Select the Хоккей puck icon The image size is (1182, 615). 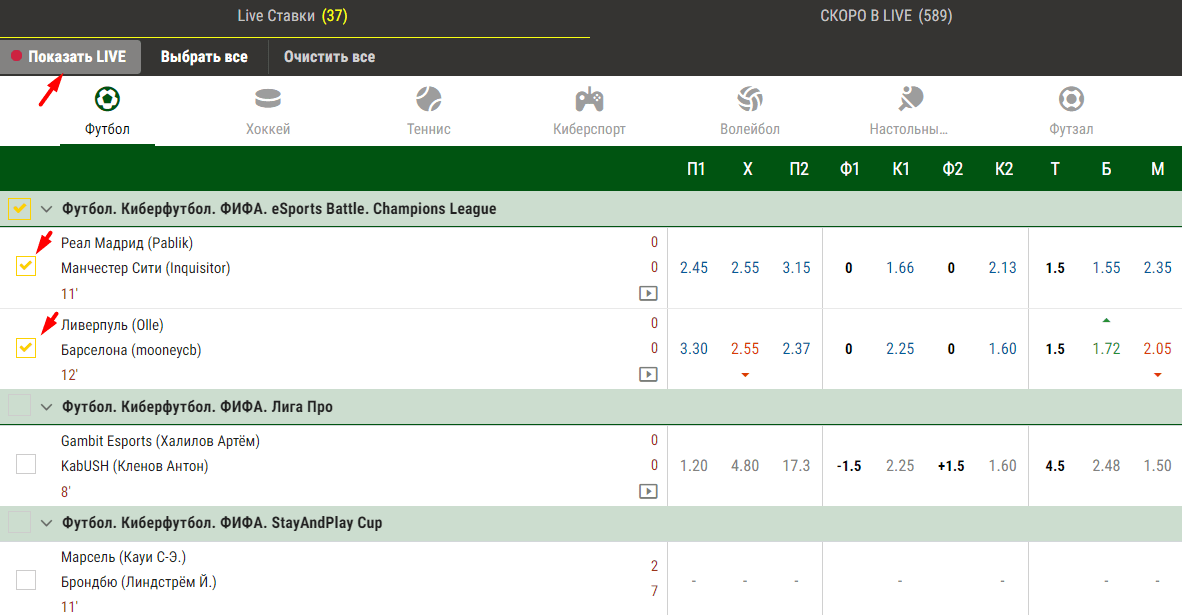point(268,99)
